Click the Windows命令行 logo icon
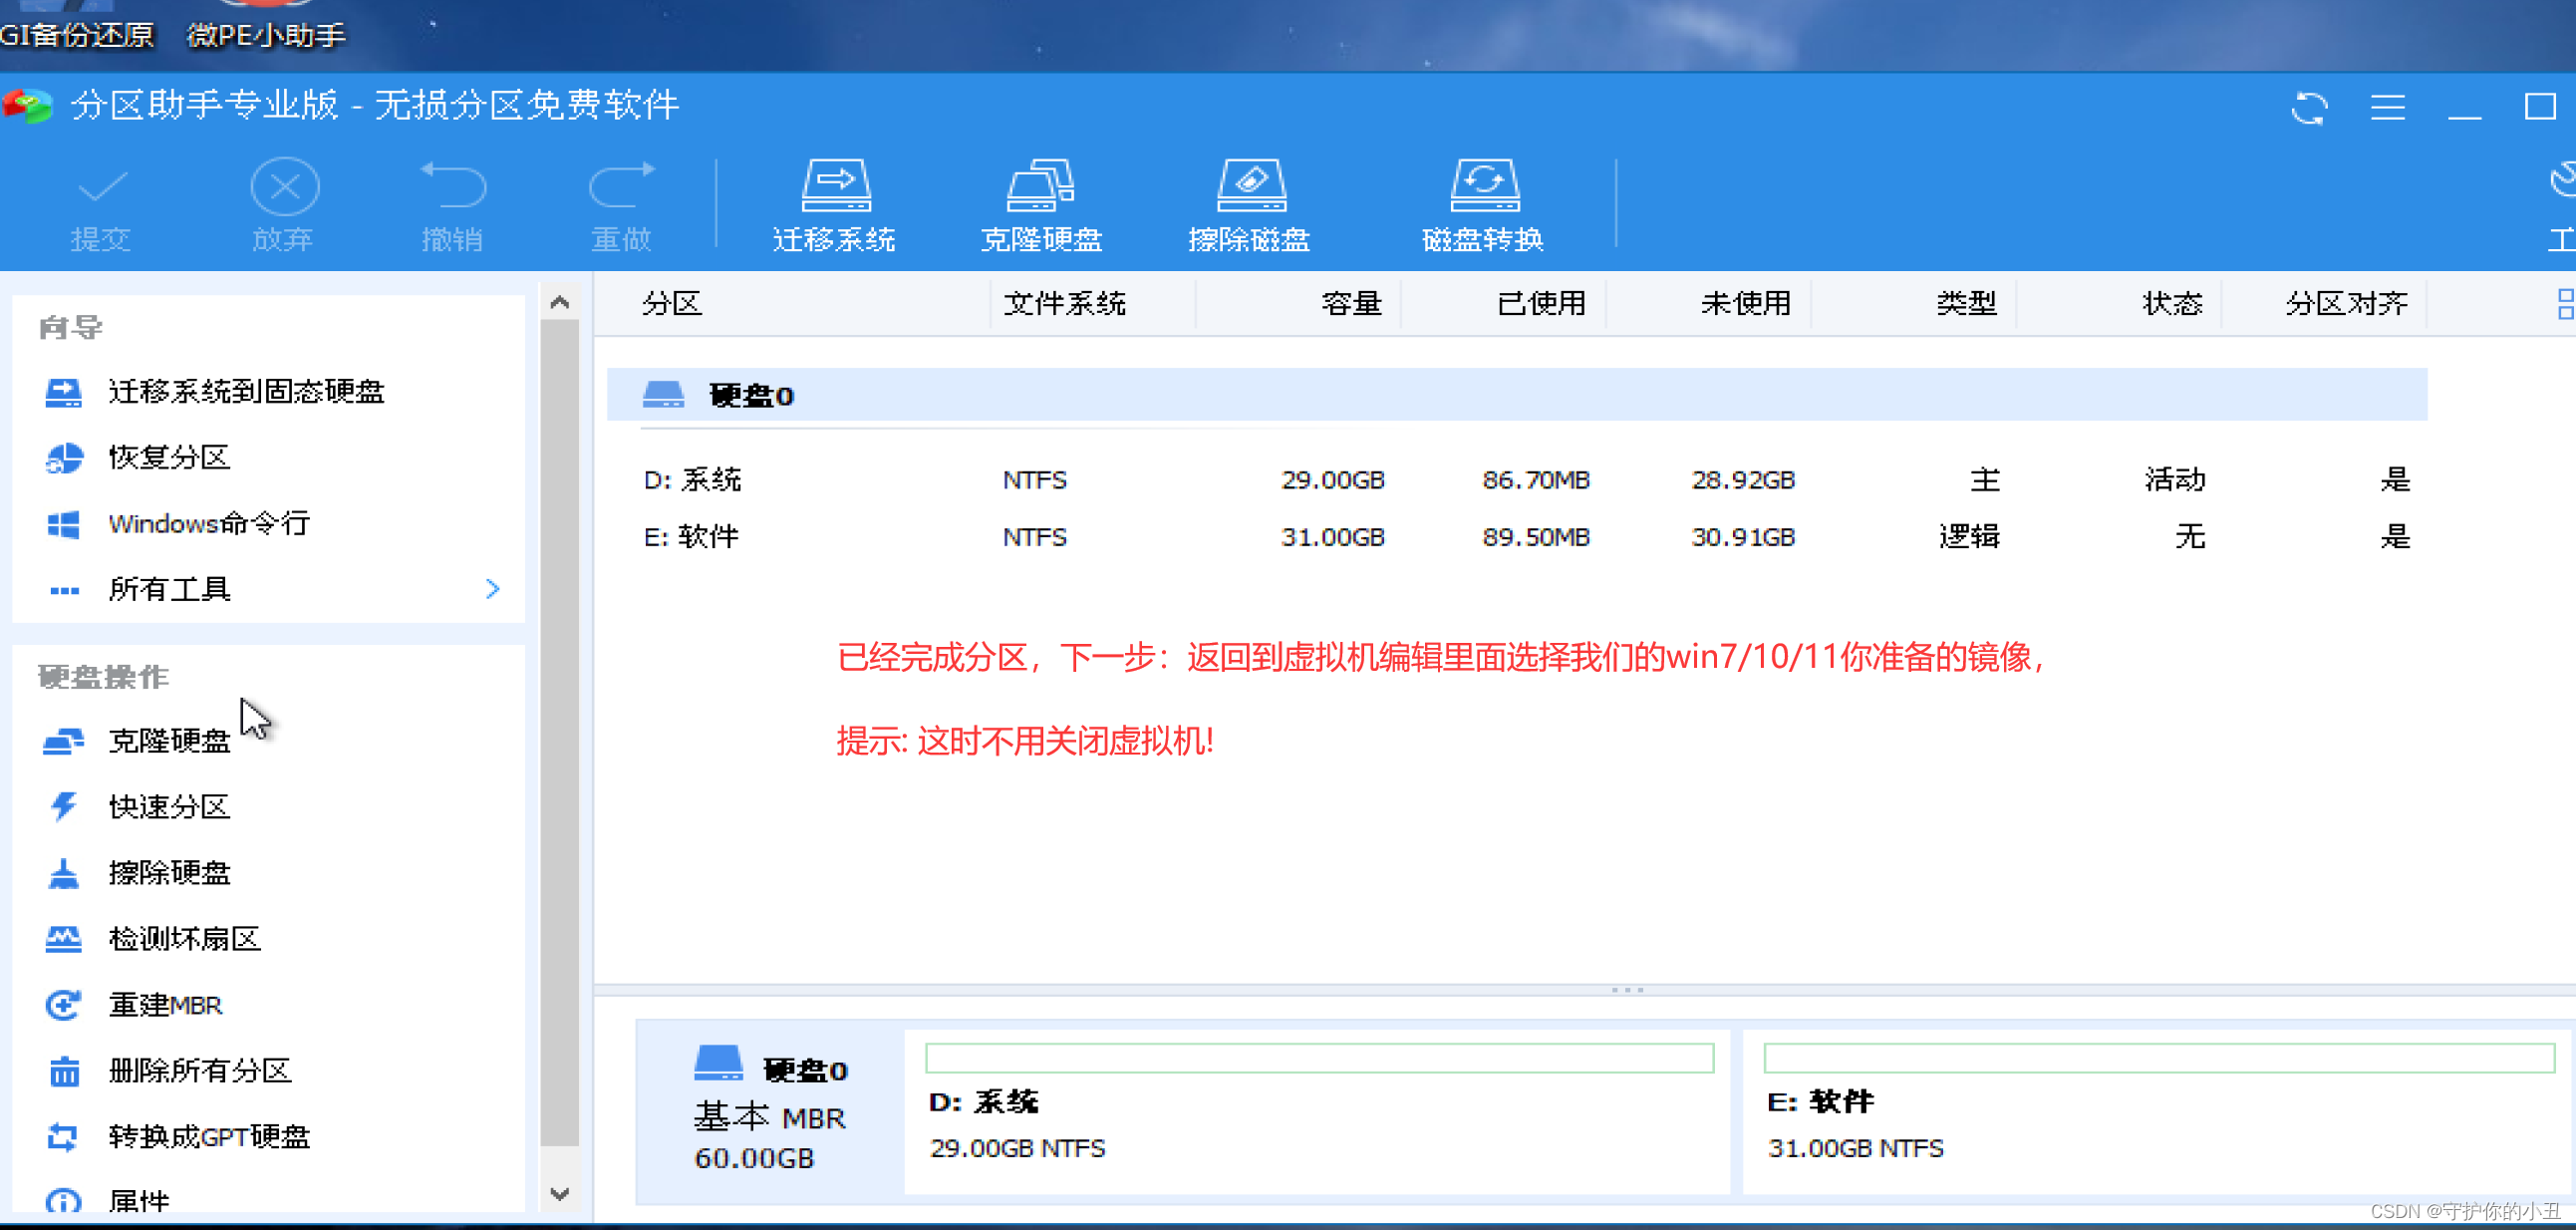This screenshot has height=1230, width=2576. 64,525
